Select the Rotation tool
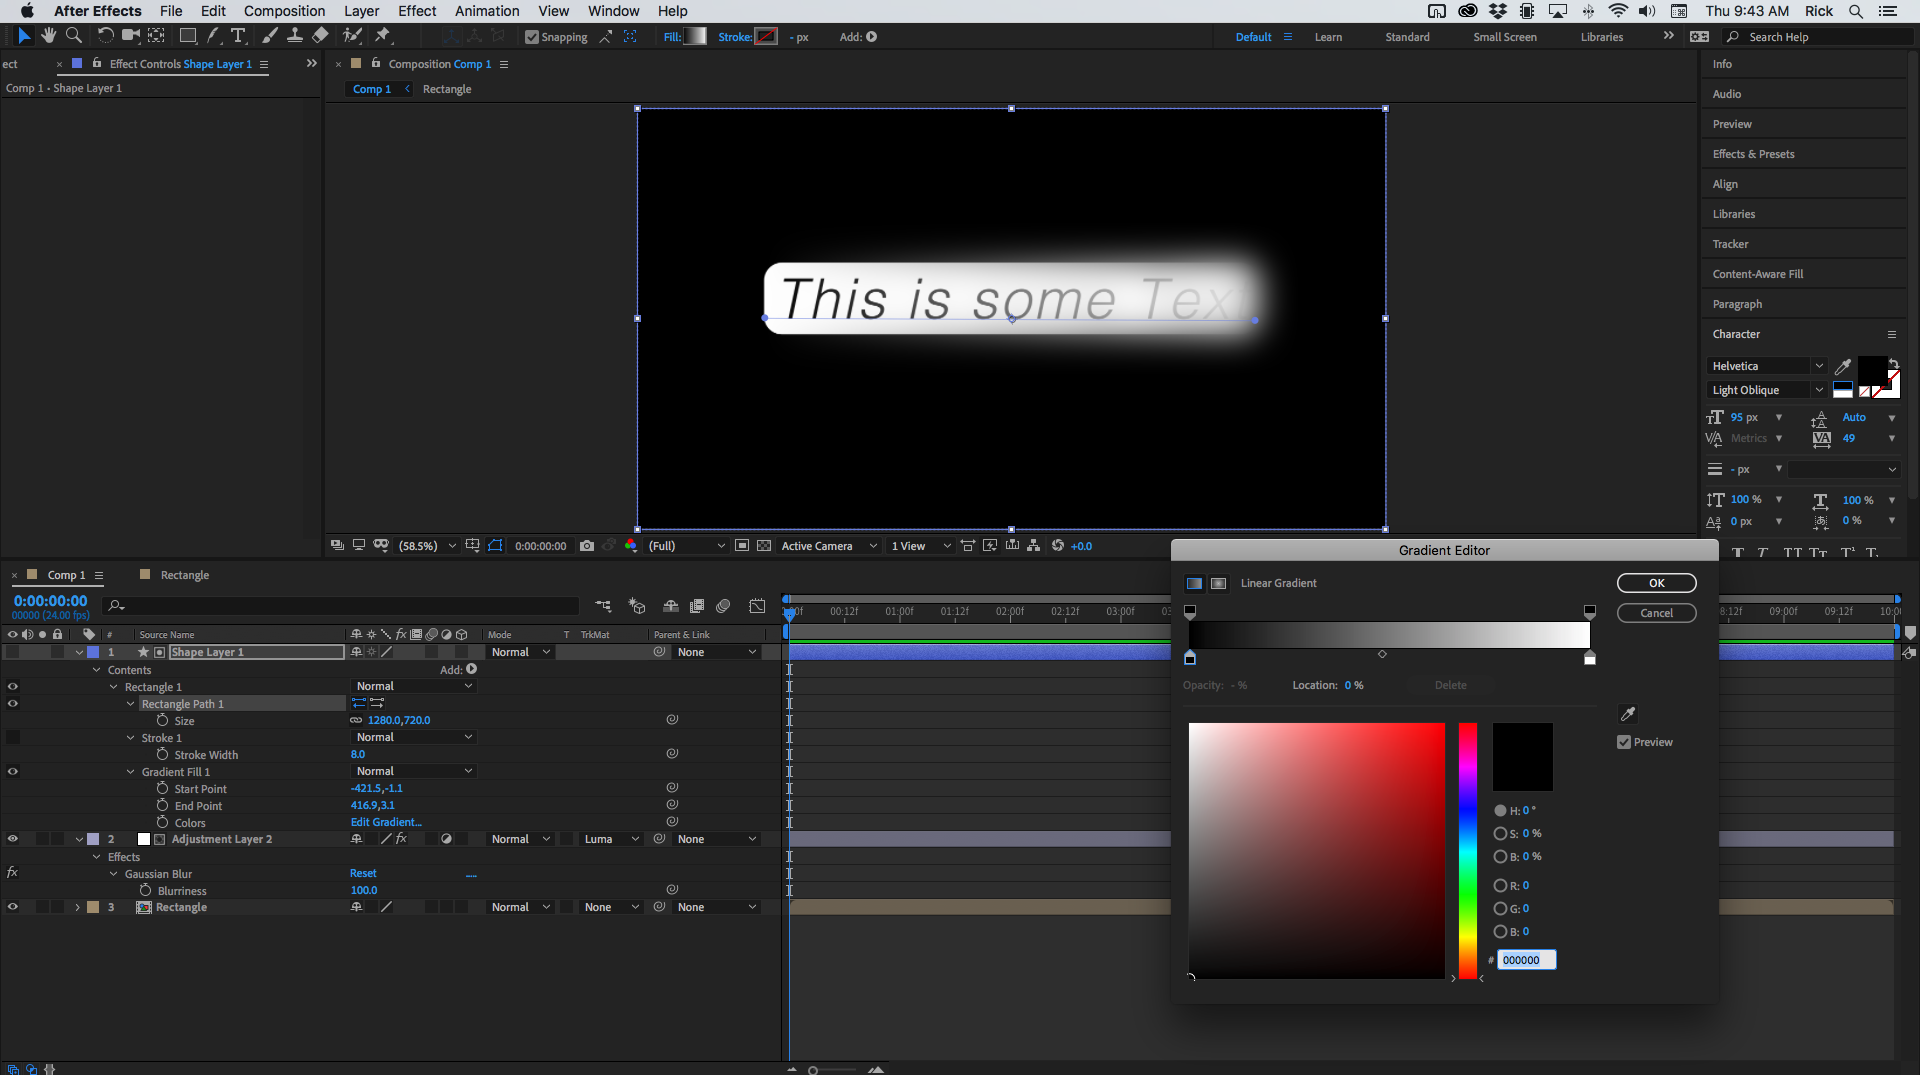 (x=105, y=36)
